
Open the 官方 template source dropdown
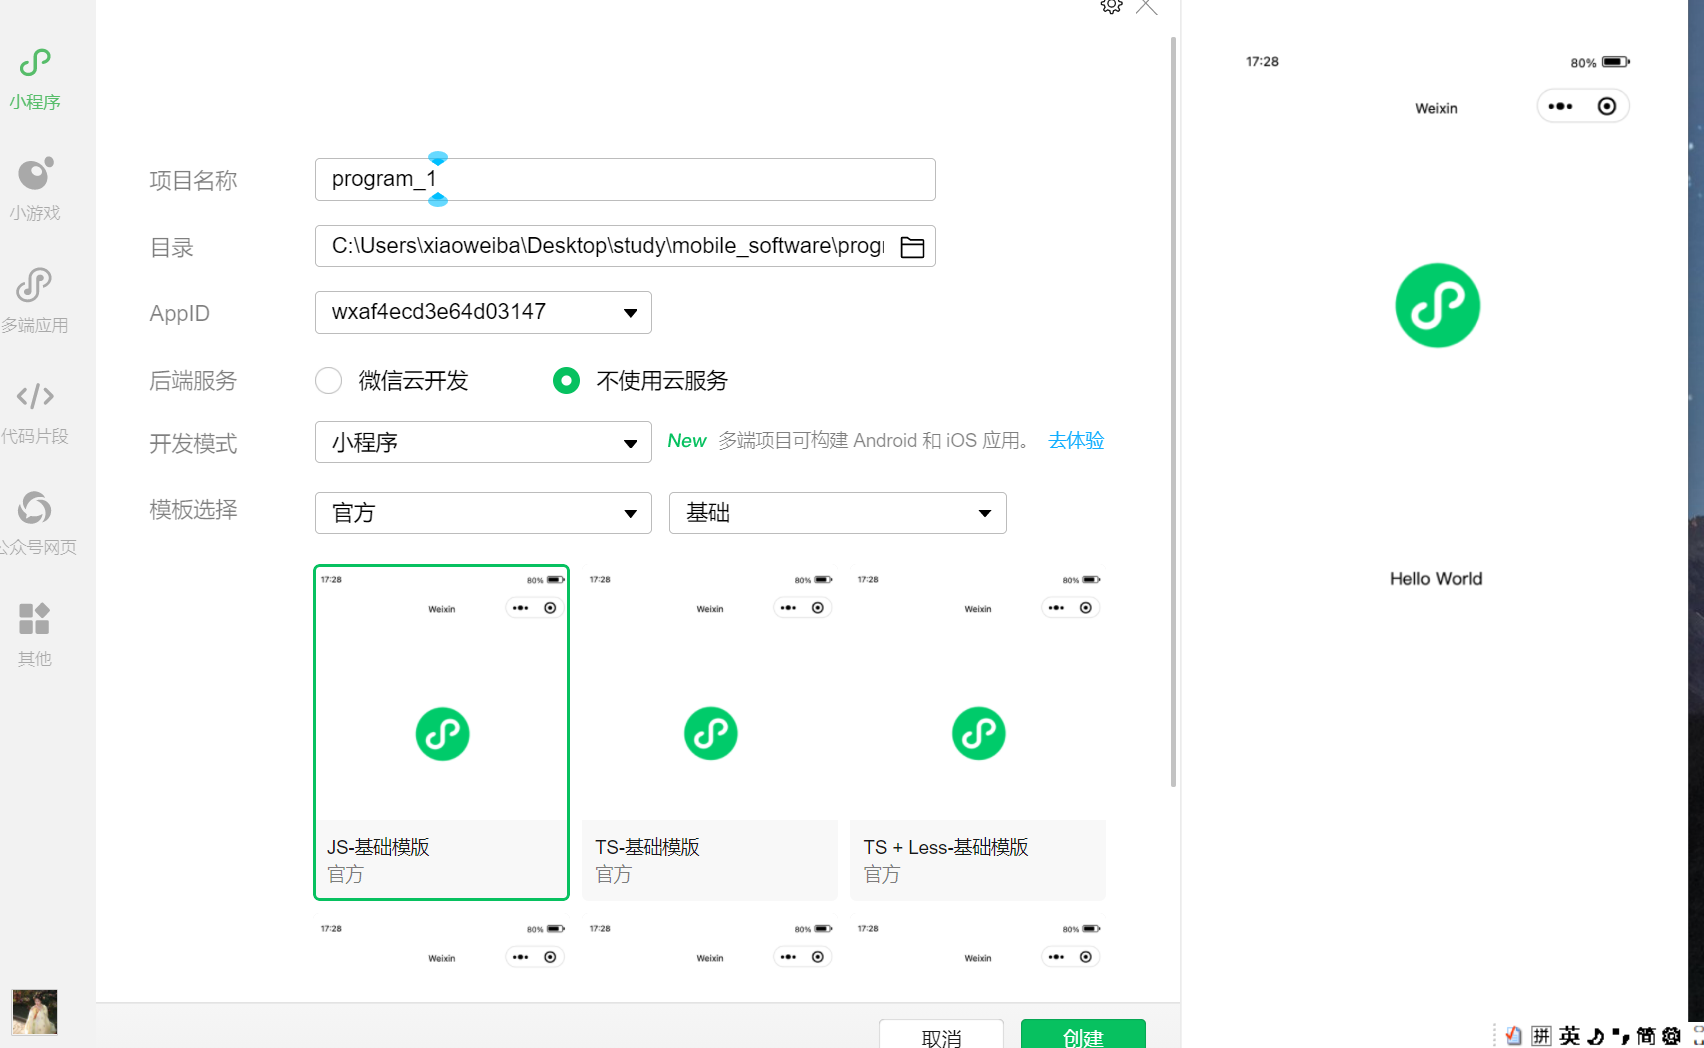pyautogui.click(x=483, y=513)
